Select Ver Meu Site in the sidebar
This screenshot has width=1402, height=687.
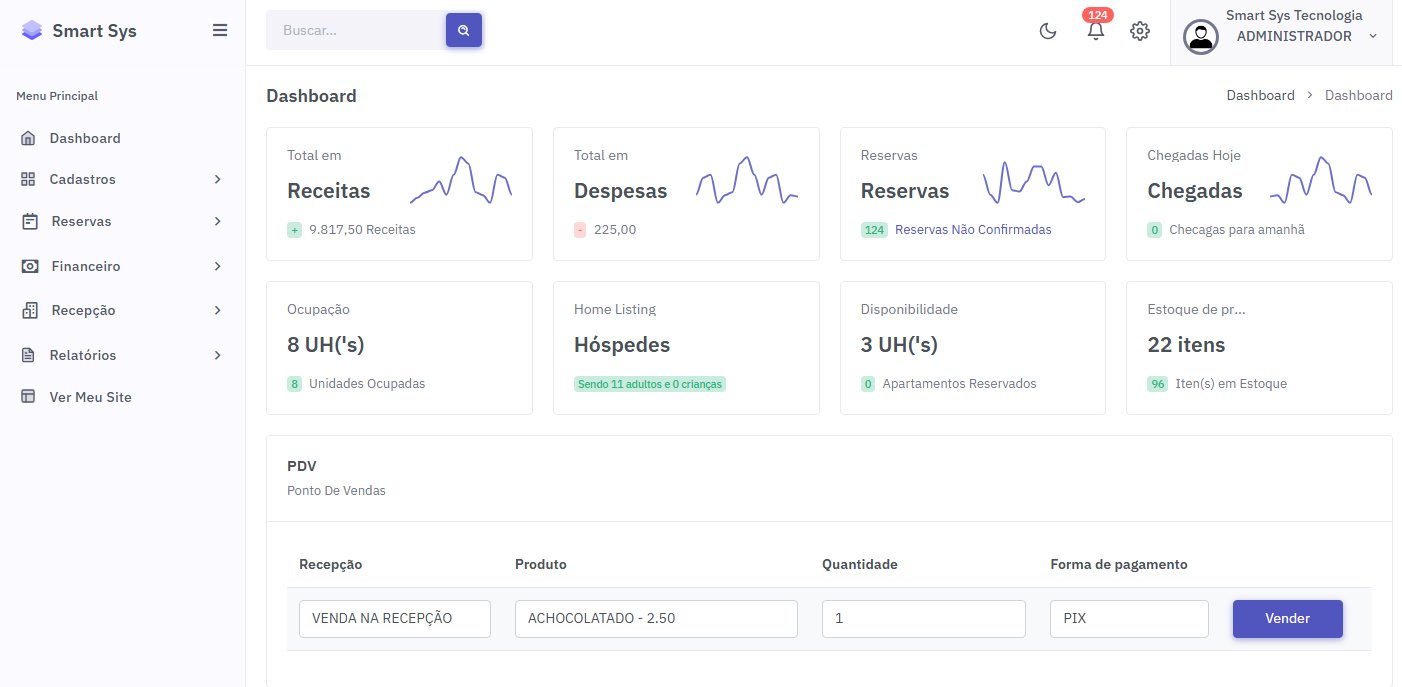tap(90, 397)
